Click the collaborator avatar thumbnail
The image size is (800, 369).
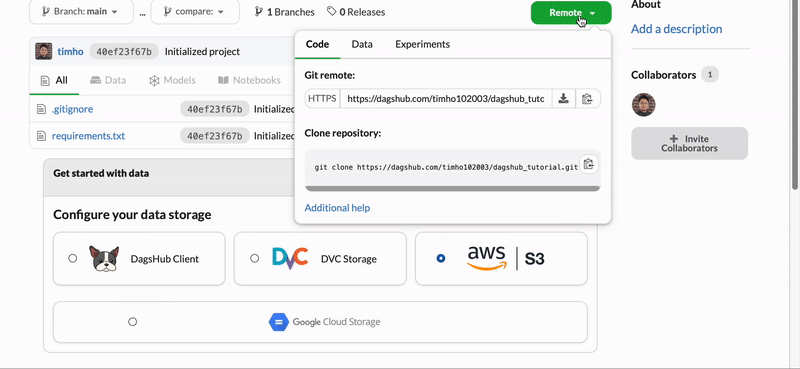point(643,105)
